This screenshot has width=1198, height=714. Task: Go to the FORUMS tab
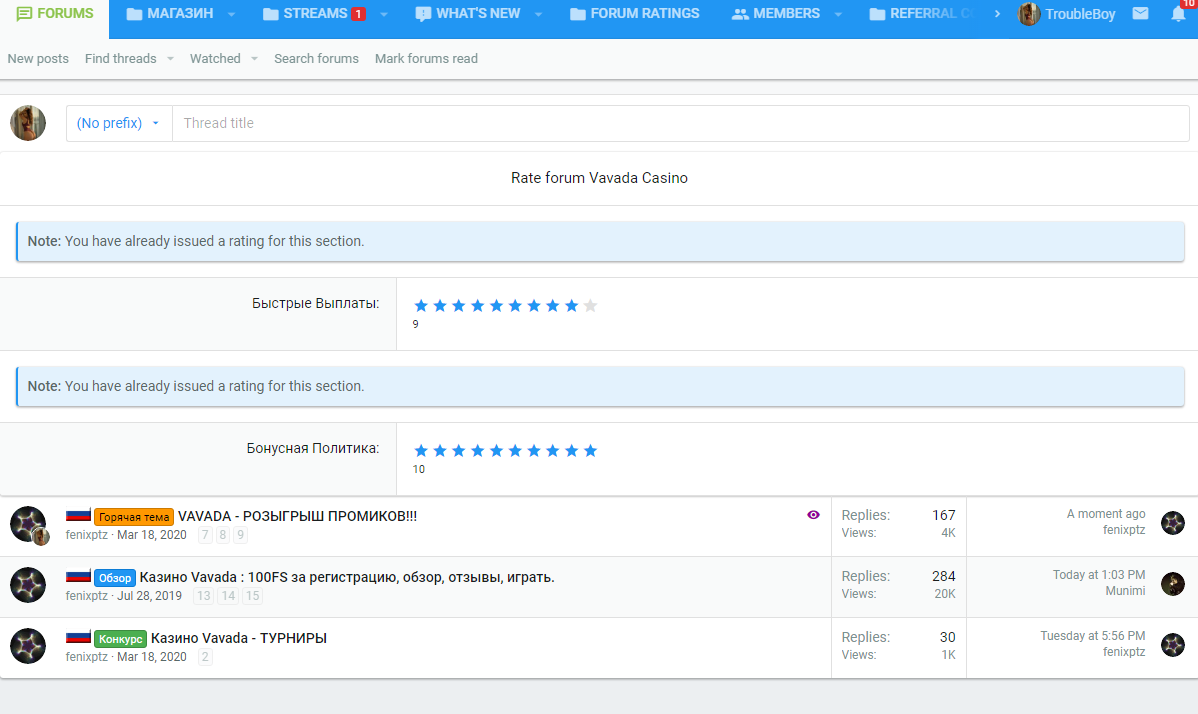pyautogui.click(x=54, y=14)
